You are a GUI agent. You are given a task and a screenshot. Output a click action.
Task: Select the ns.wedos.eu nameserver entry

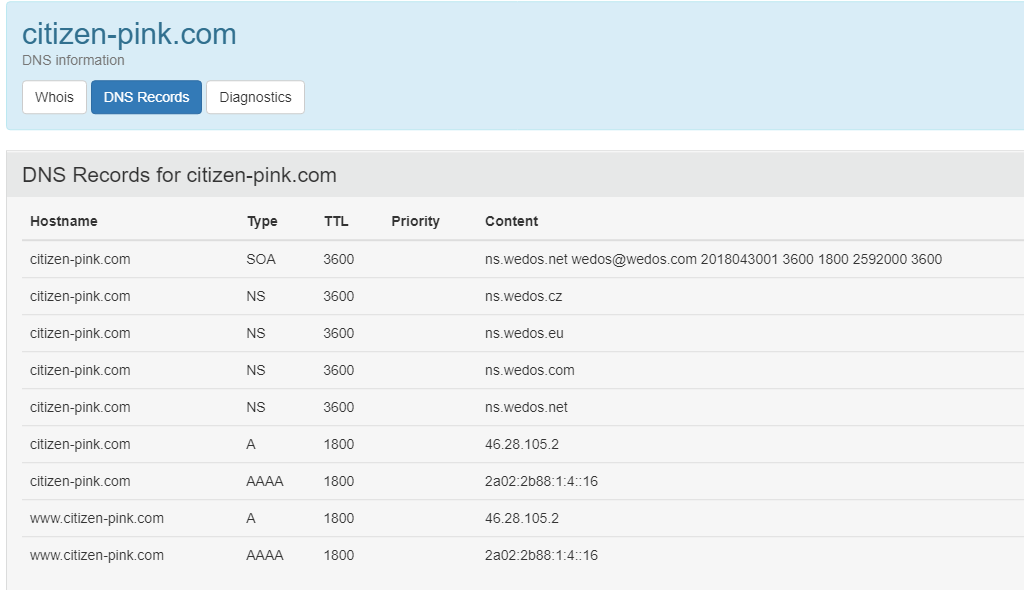pos(524,333)
